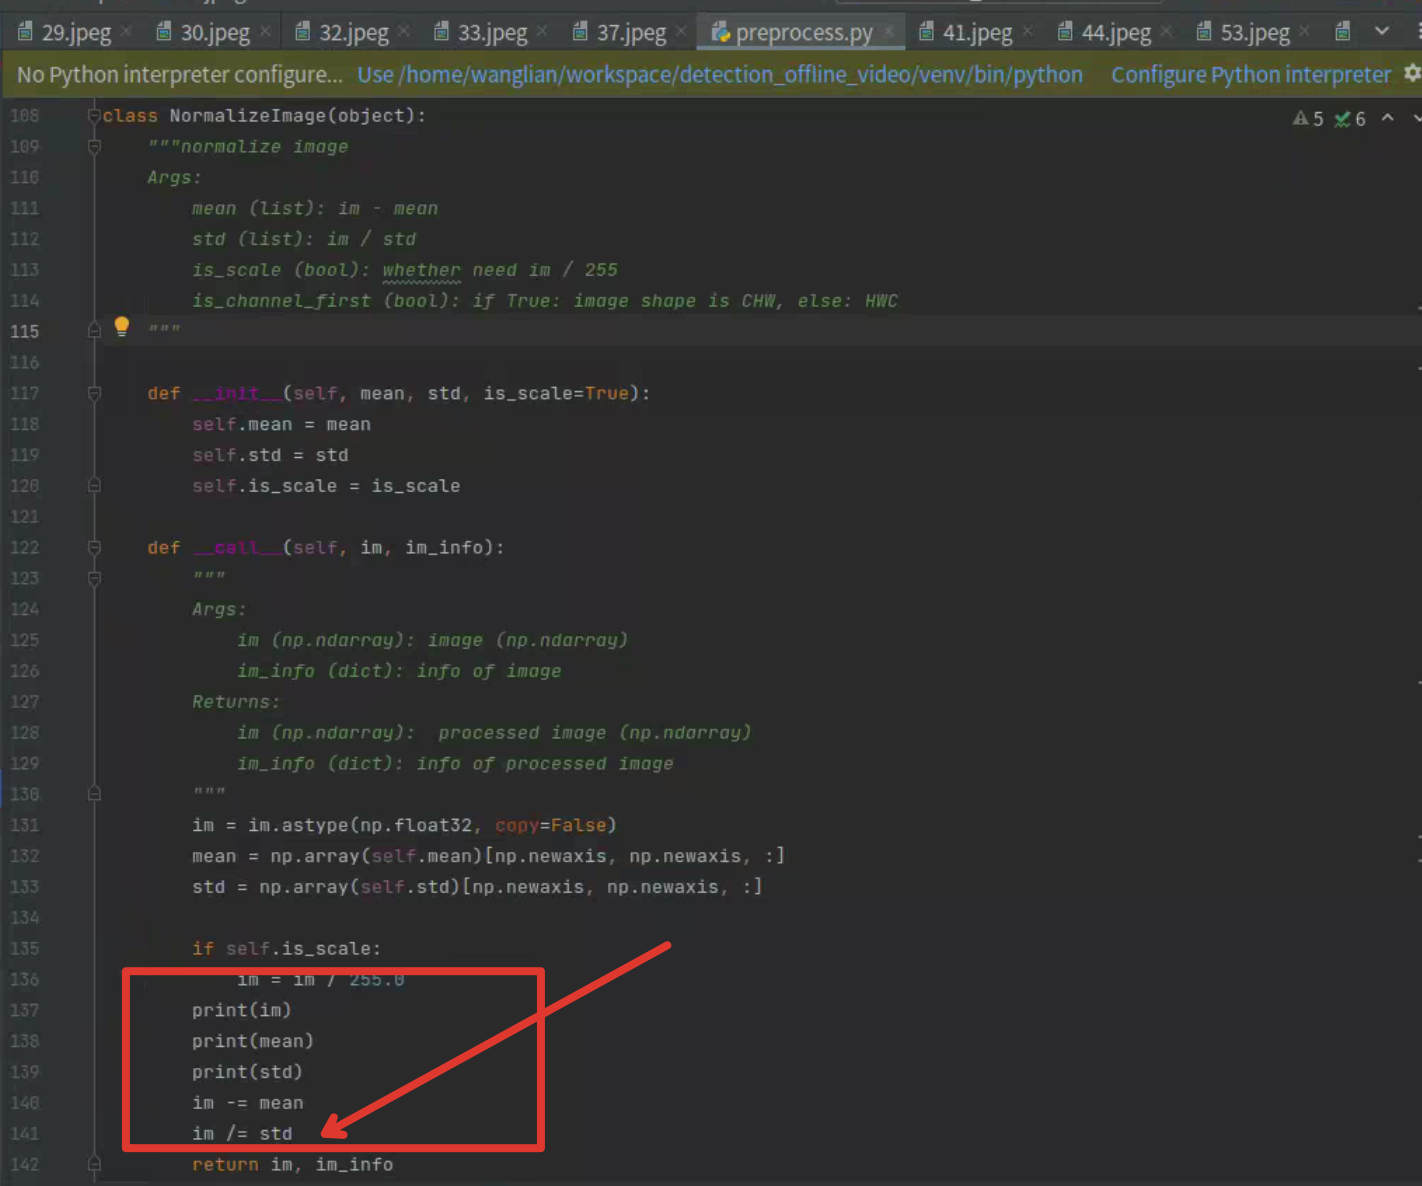Close the 37.jpeg tab
The image size is (1422, 1186).
pos(681,32)
